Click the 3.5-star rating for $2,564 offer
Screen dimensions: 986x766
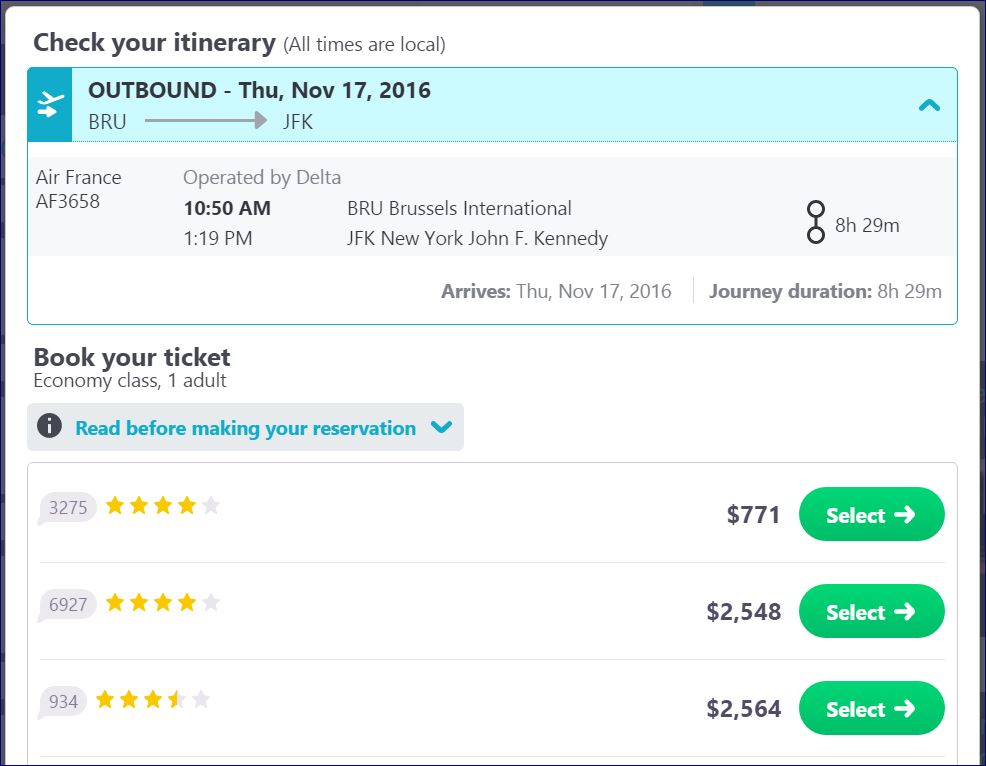153,700
